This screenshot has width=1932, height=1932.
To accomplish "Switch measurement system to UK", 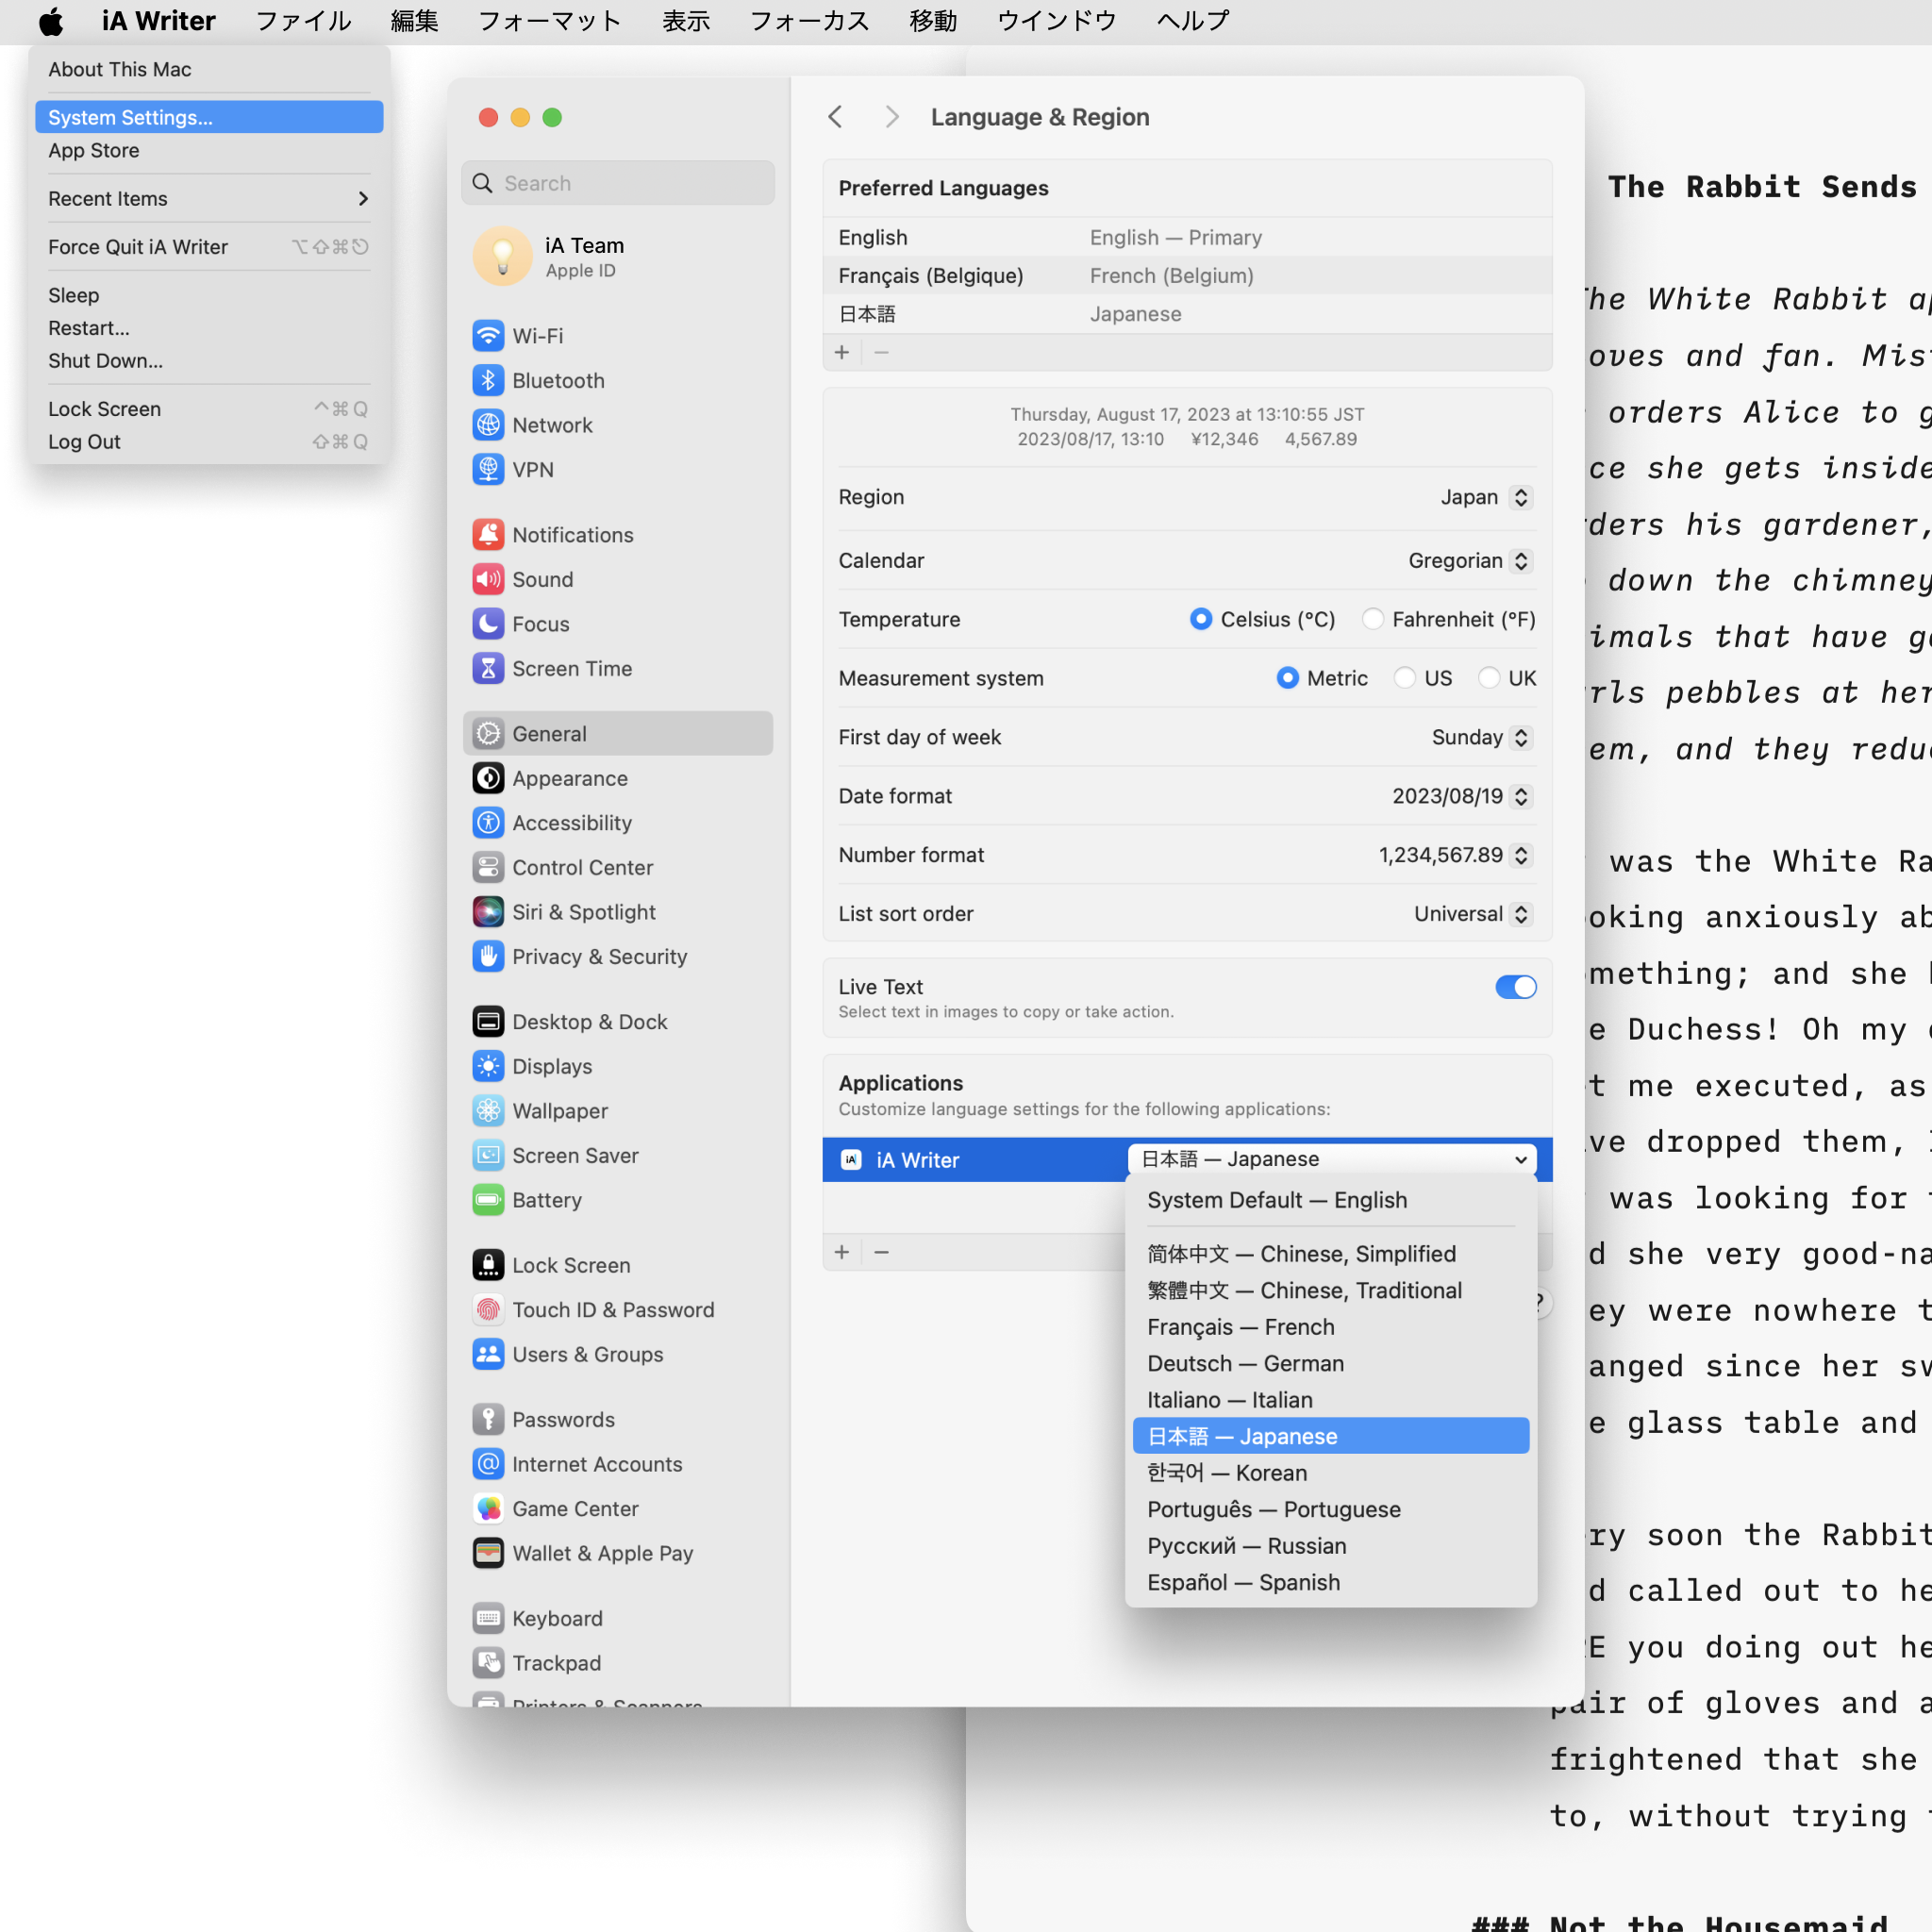I will point(1491,678).
